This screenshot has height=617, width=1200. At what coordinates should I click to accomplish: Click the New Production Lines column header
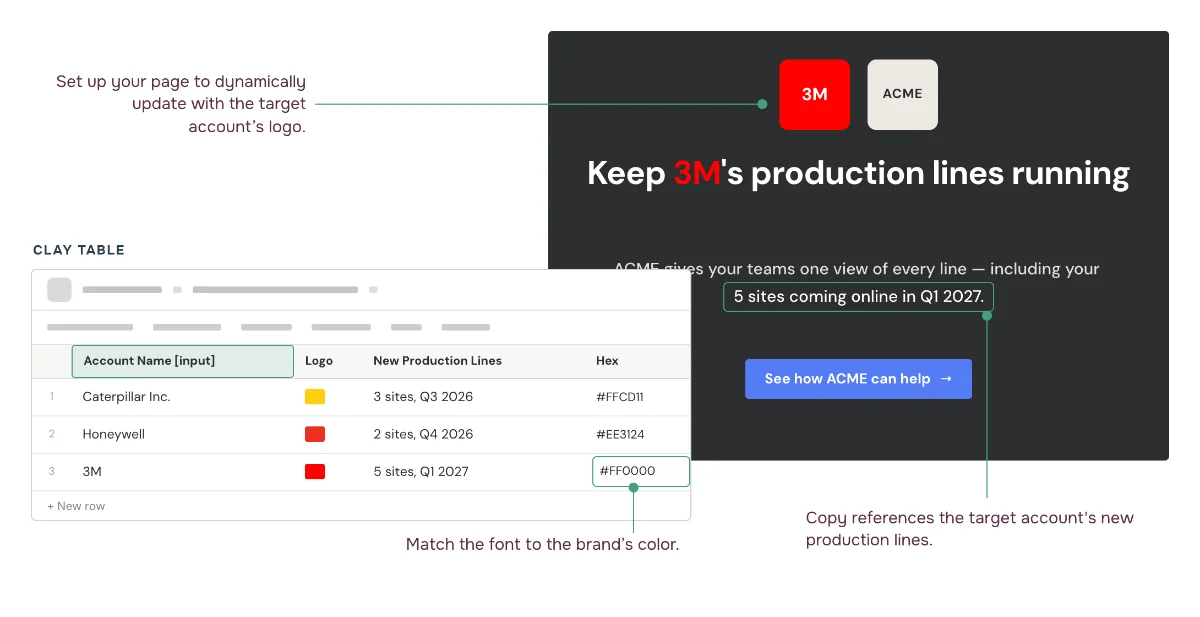(438, 361)
